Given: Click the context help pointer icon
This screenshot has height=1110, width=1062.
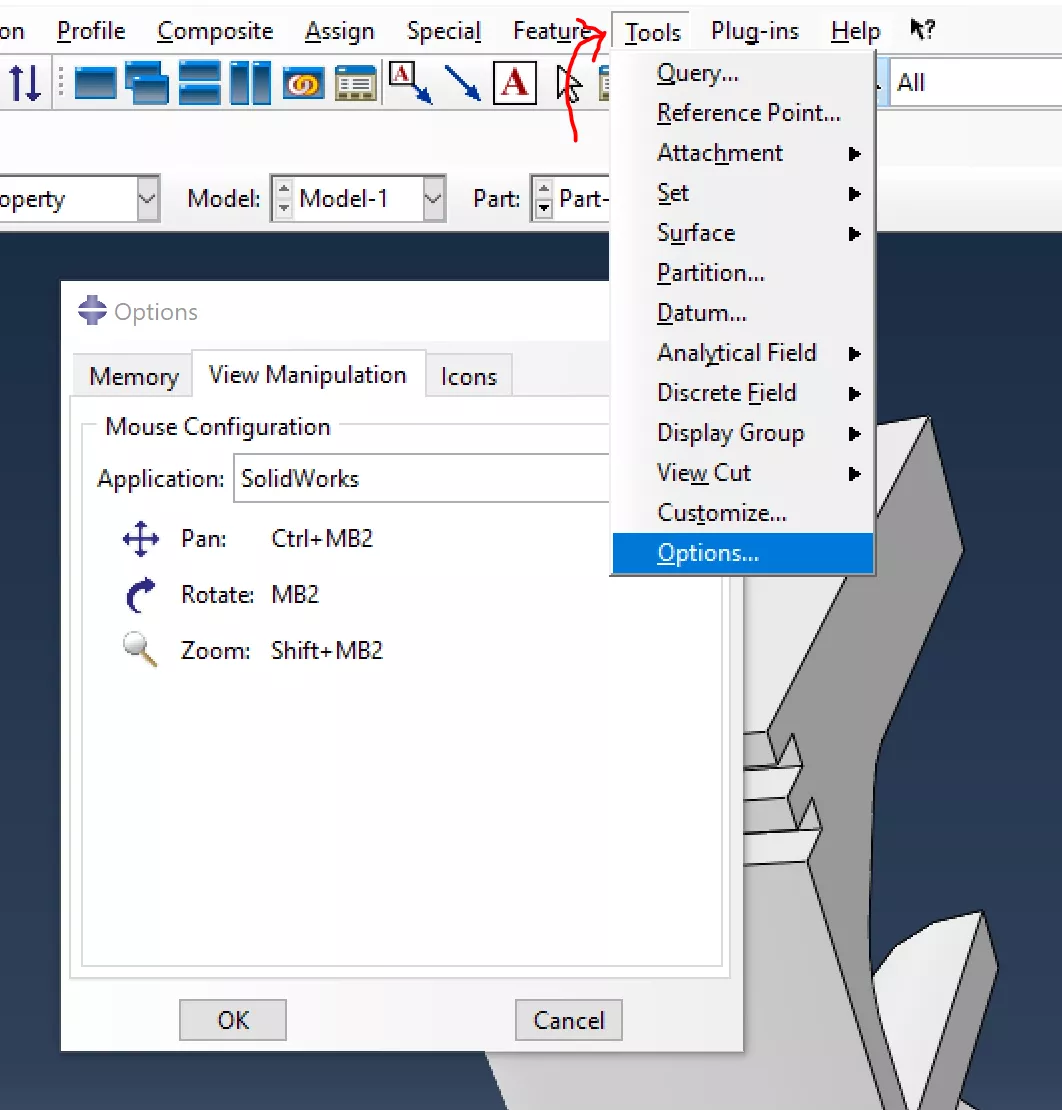Looking at the screenshot, I should pos(922,30).
